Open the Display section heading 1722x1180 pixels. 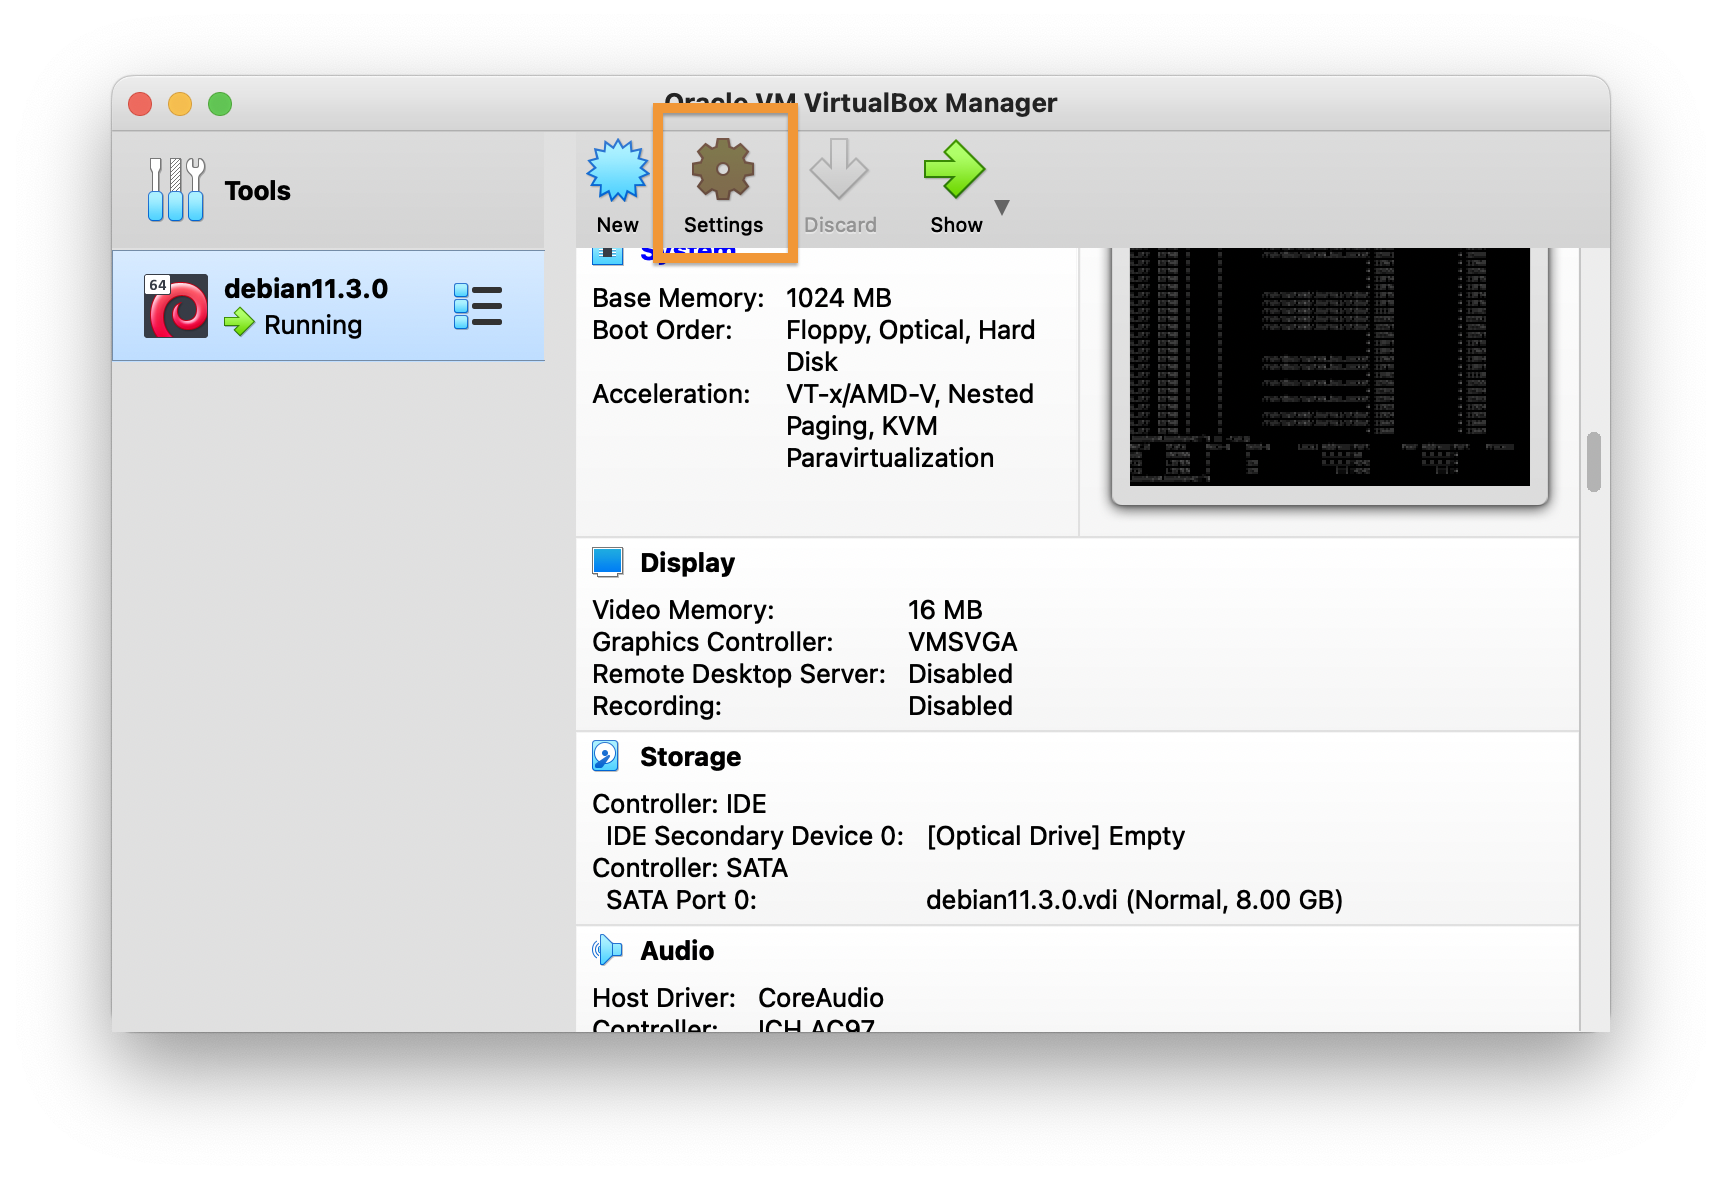click(687, 563)
